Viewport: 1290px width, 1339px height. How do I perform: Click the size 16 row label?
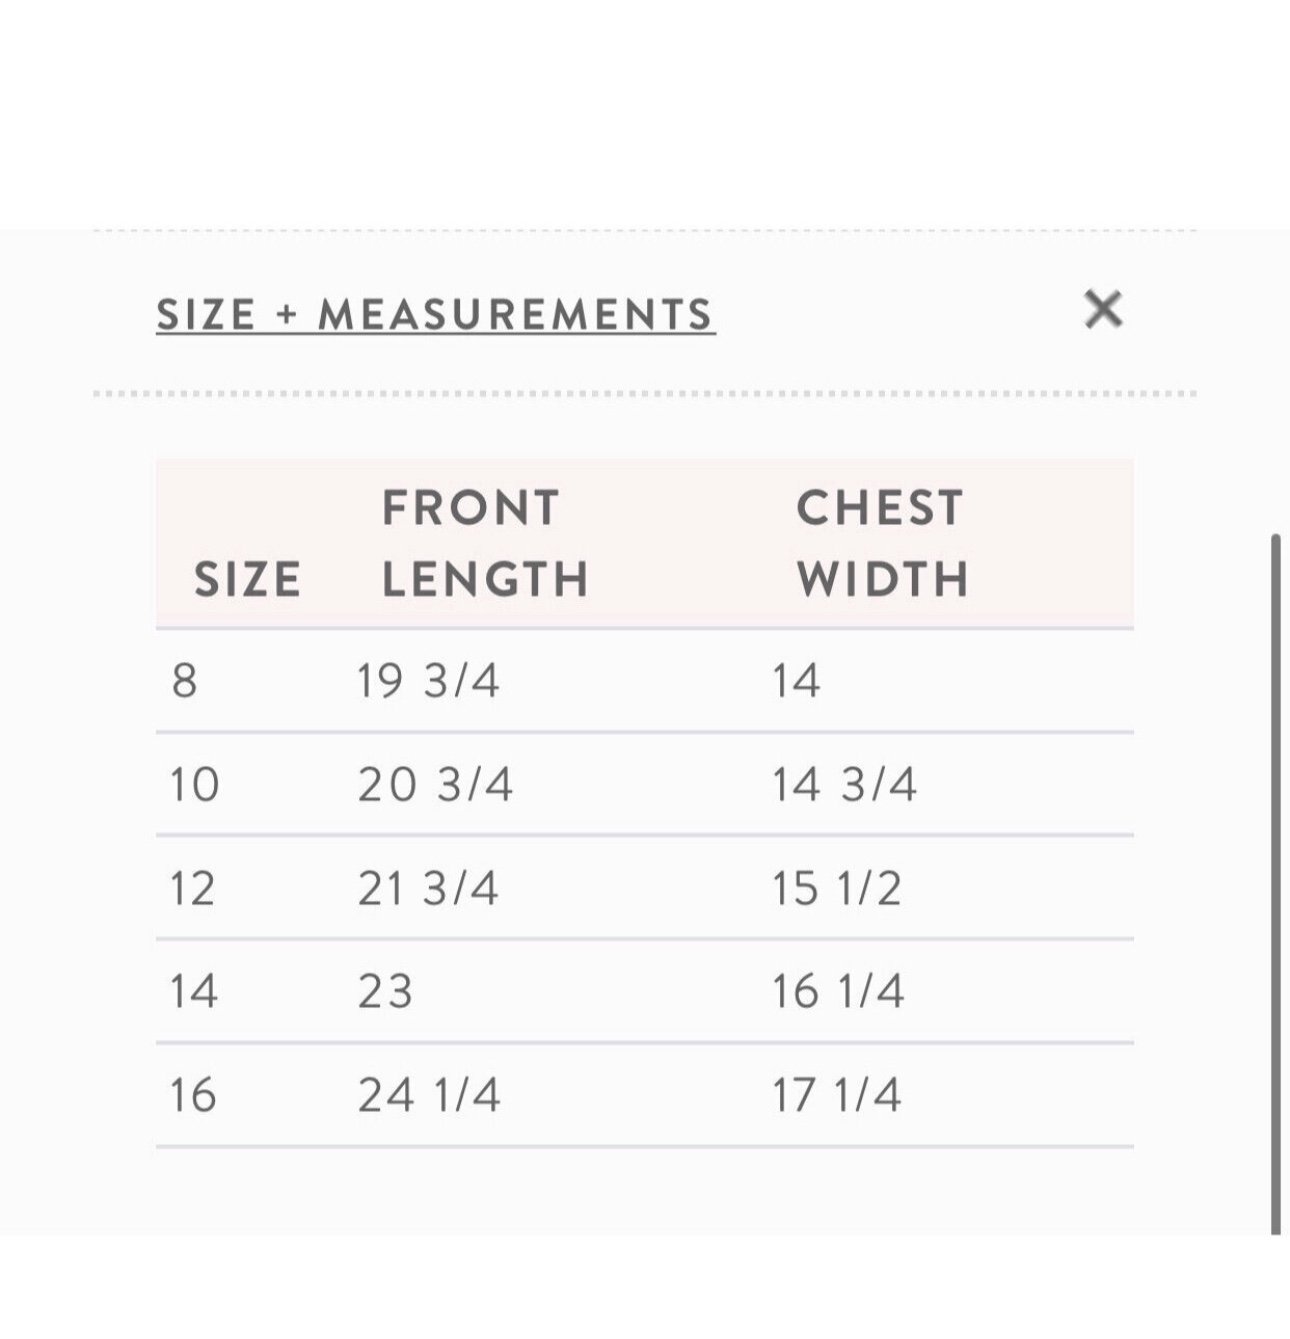pos(193,1095)
